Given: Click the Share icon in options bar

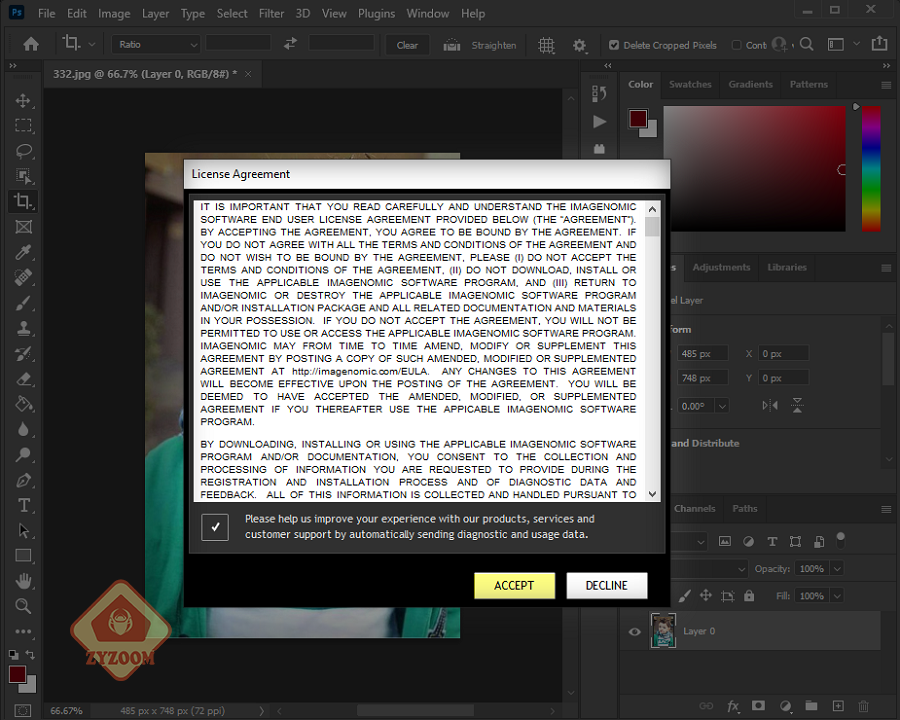Looking at the screenshot, I should tap(879, 44).
